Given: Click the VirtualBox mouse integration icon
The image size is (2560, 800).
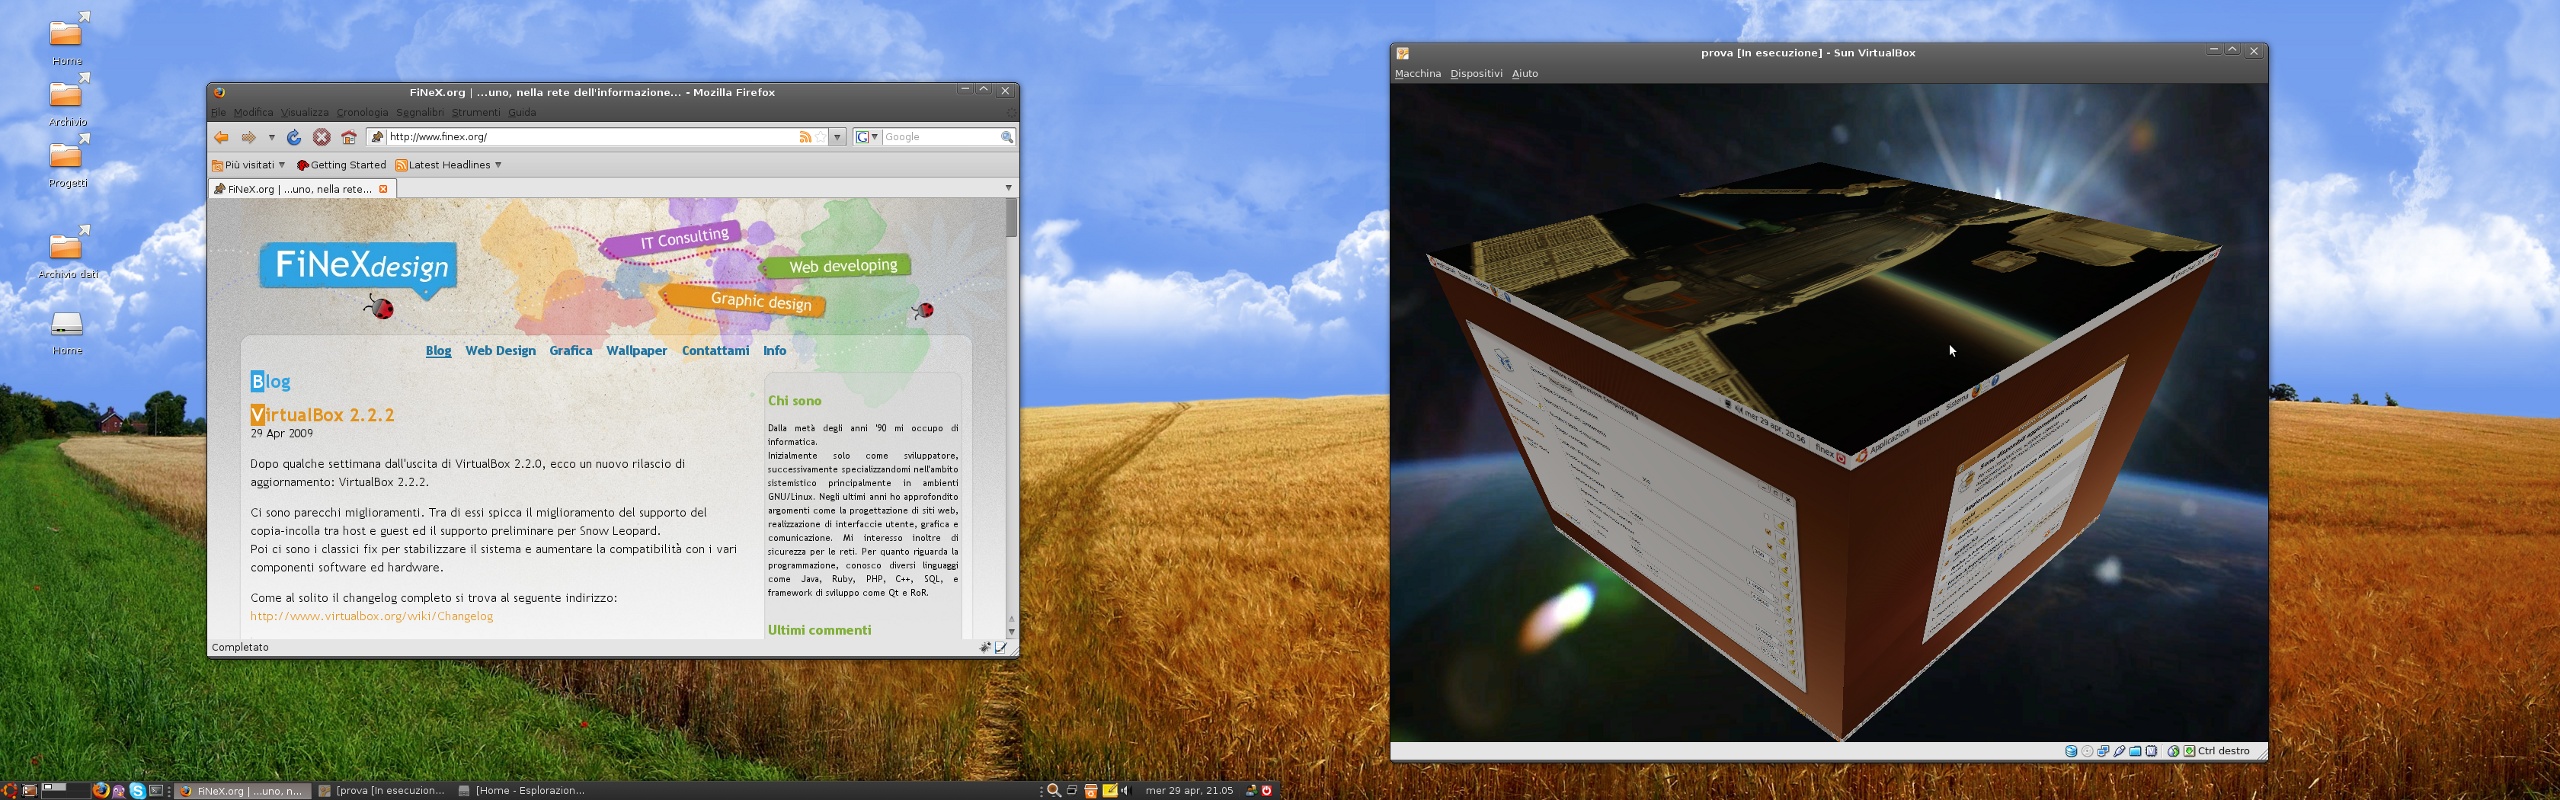Looking at the screenshot, I should [2173, 751].
